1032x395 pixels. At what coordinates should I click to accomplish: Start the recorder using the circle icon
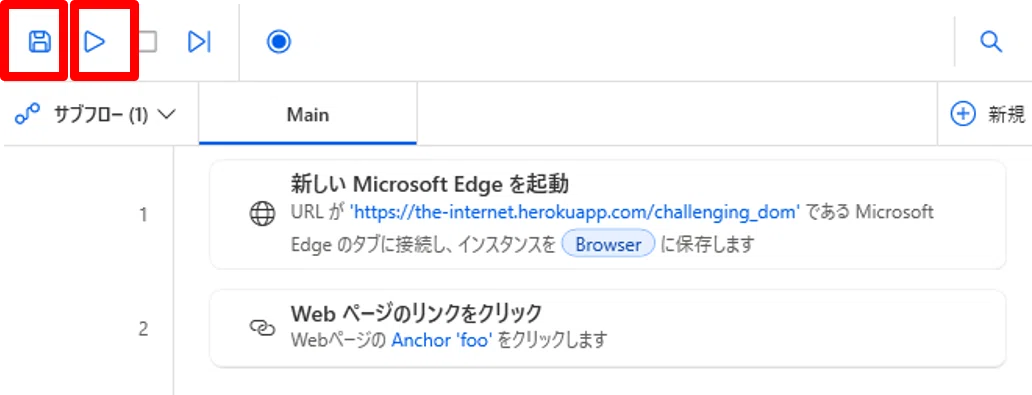[279, 41]
